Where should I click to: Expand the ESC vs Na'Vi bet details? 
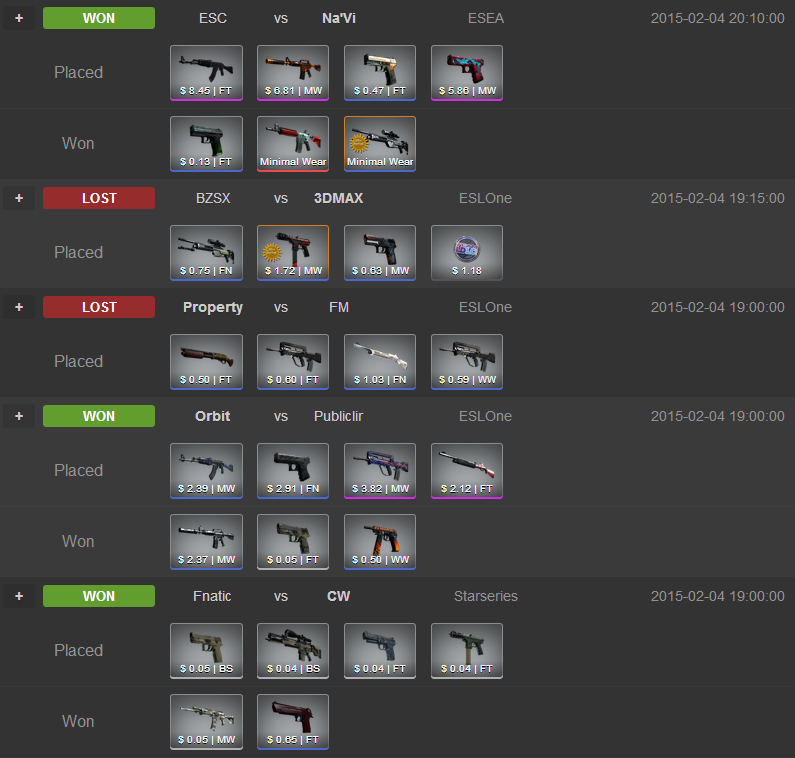pos(19,18)
